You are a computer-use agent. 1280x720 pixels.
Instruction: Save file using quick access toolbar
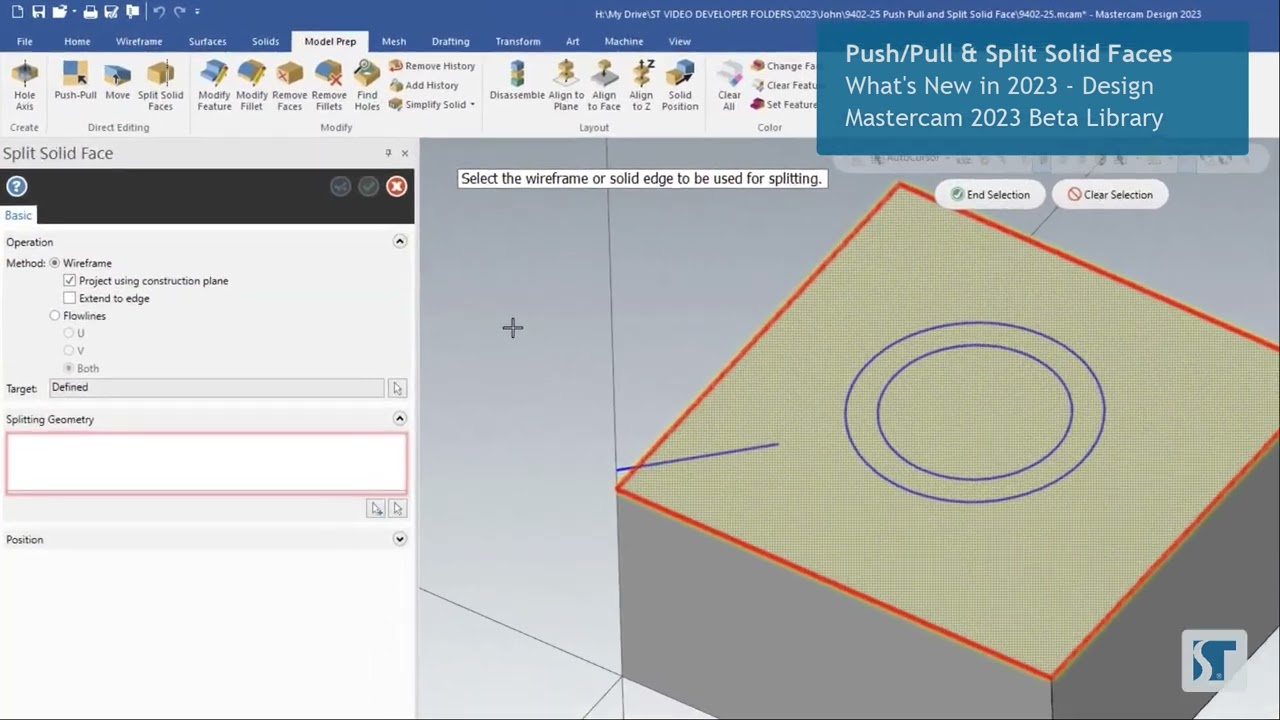(x=38, y=12)
